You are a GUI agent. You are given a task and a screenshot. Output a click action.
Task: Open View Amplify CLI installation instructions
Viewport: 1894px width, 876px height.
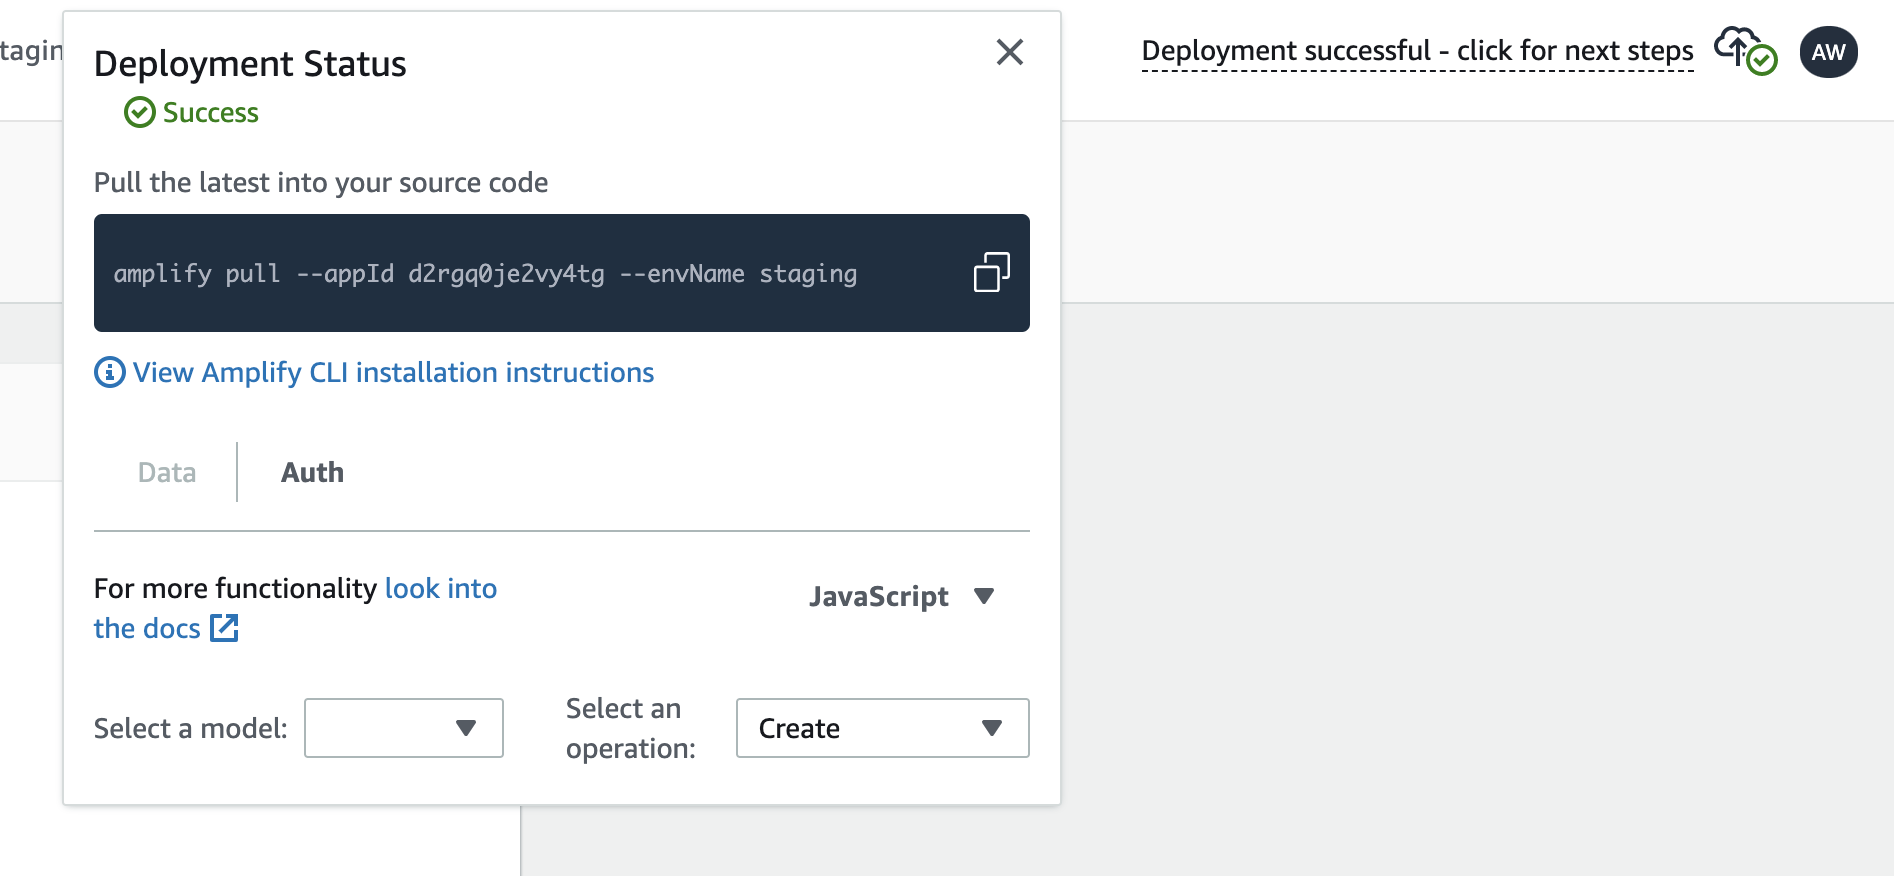click(393, 372)
